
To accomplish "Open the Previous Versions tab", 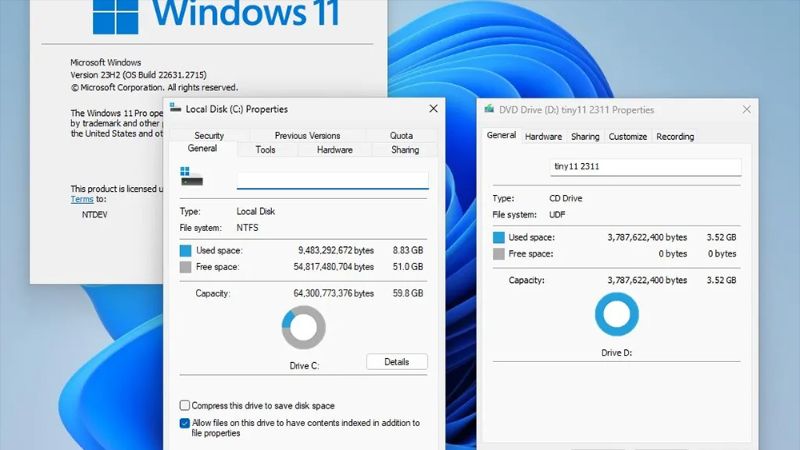I will pos(307,135).
